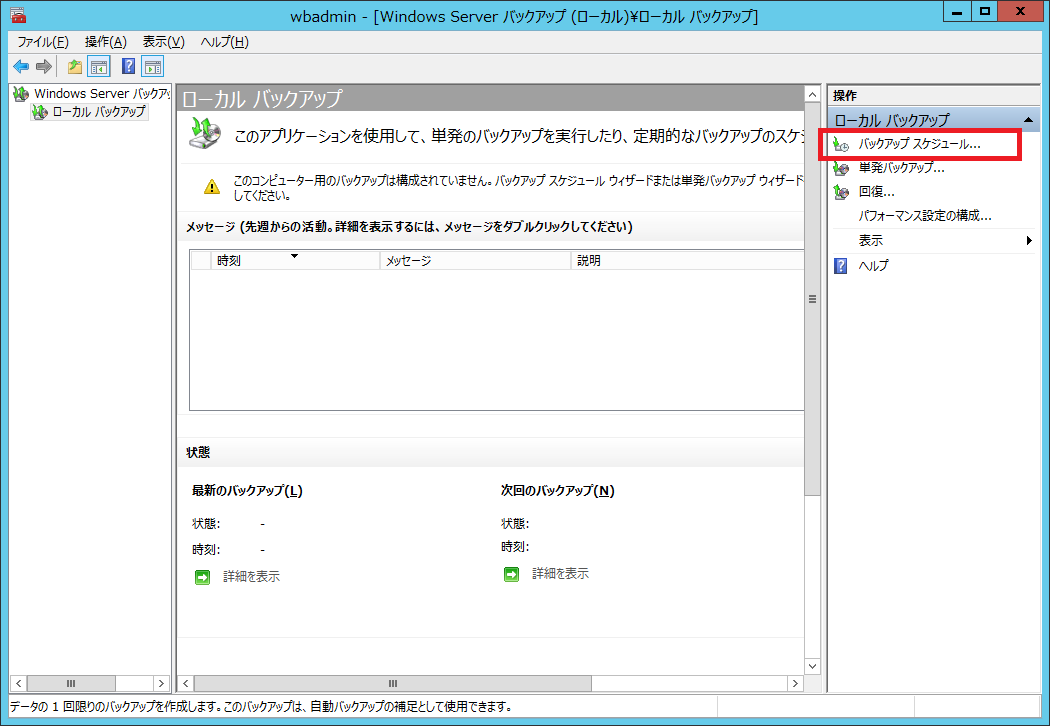
Task: Select ローカル バックアップ in the tree
Action: coord(99,112)
